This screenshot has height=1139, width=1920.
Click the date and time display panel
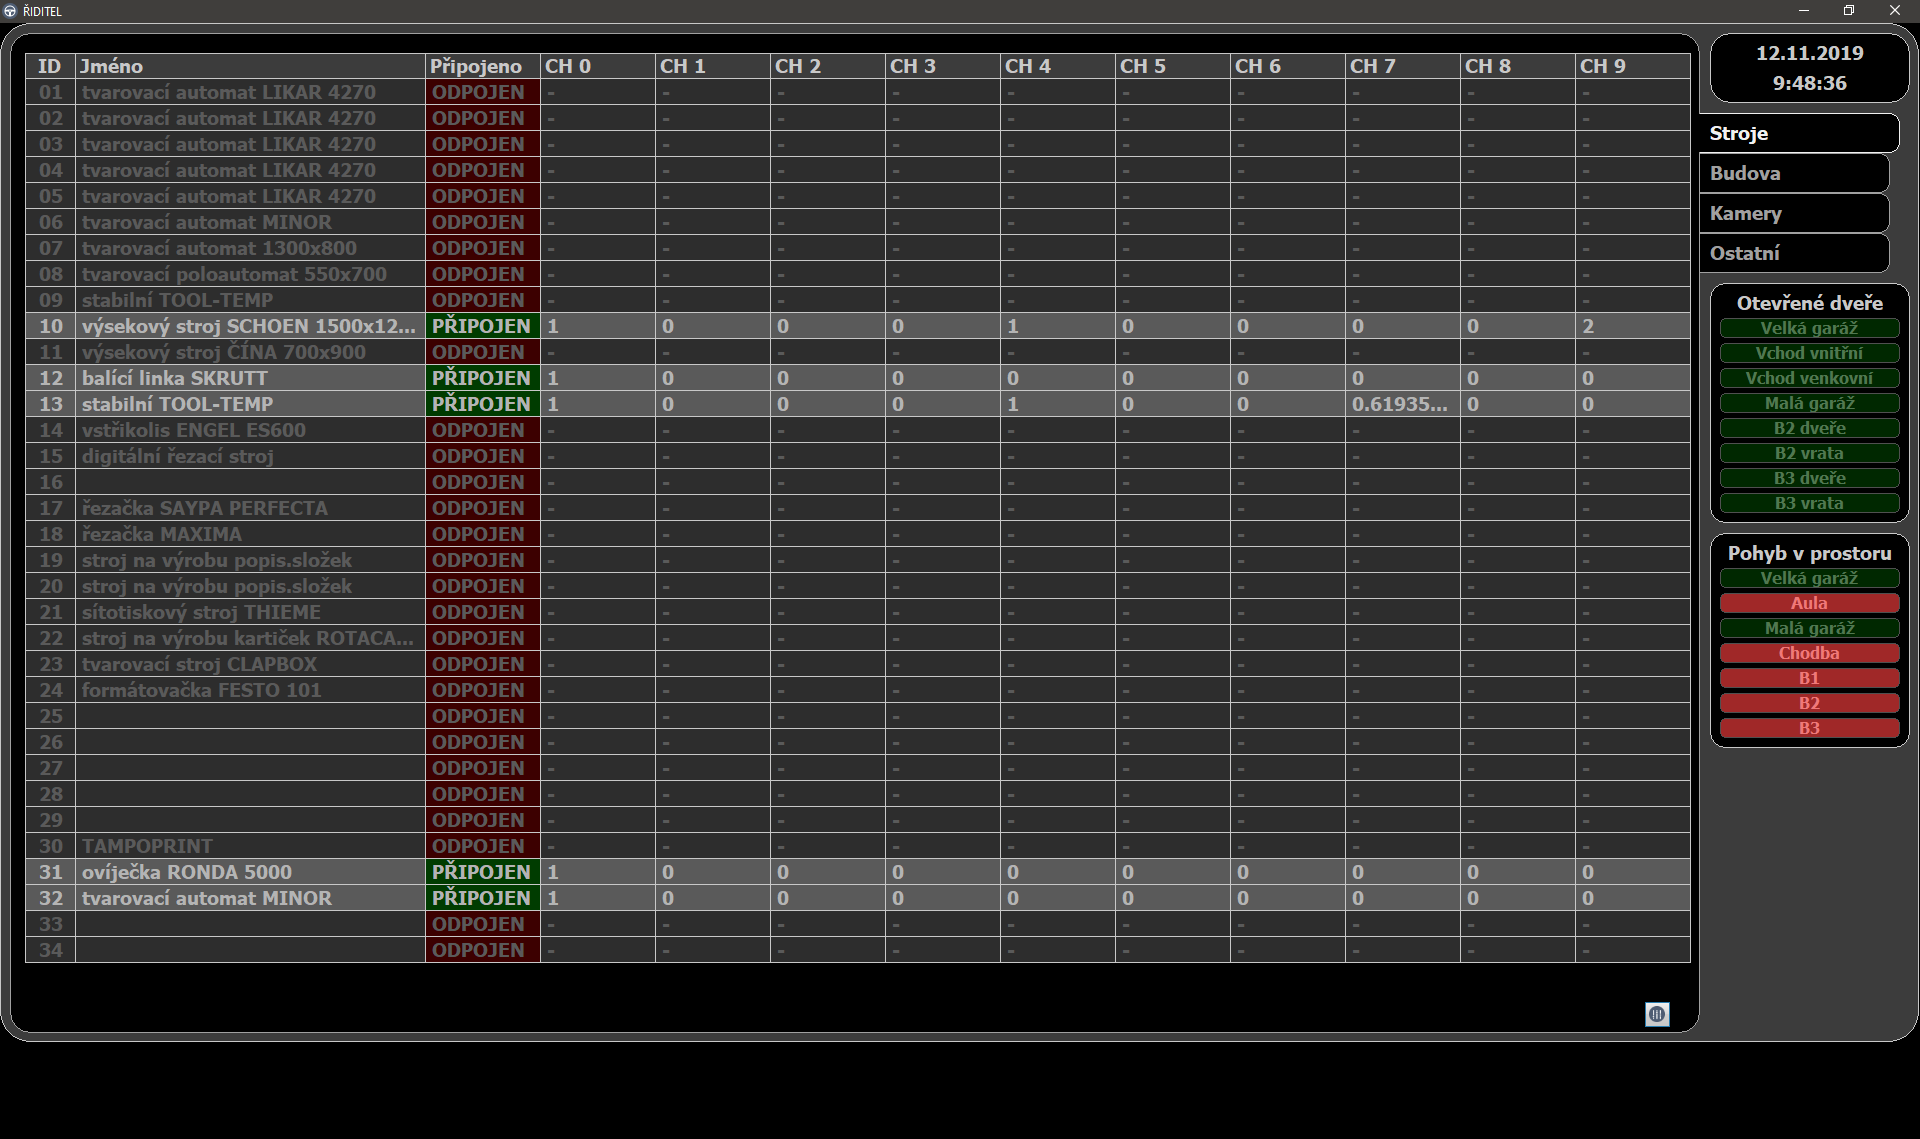click(x=1808, y=68)
